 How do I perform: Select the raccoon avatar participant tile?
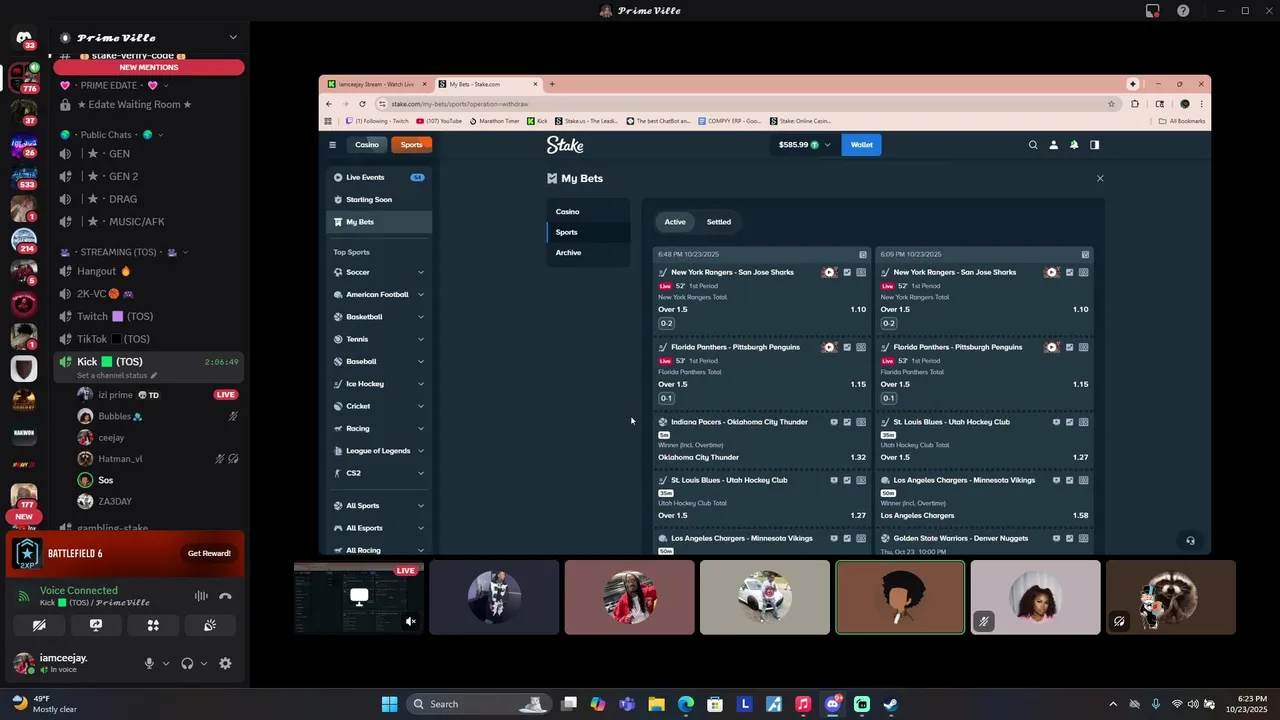(x=1171, y=597)
